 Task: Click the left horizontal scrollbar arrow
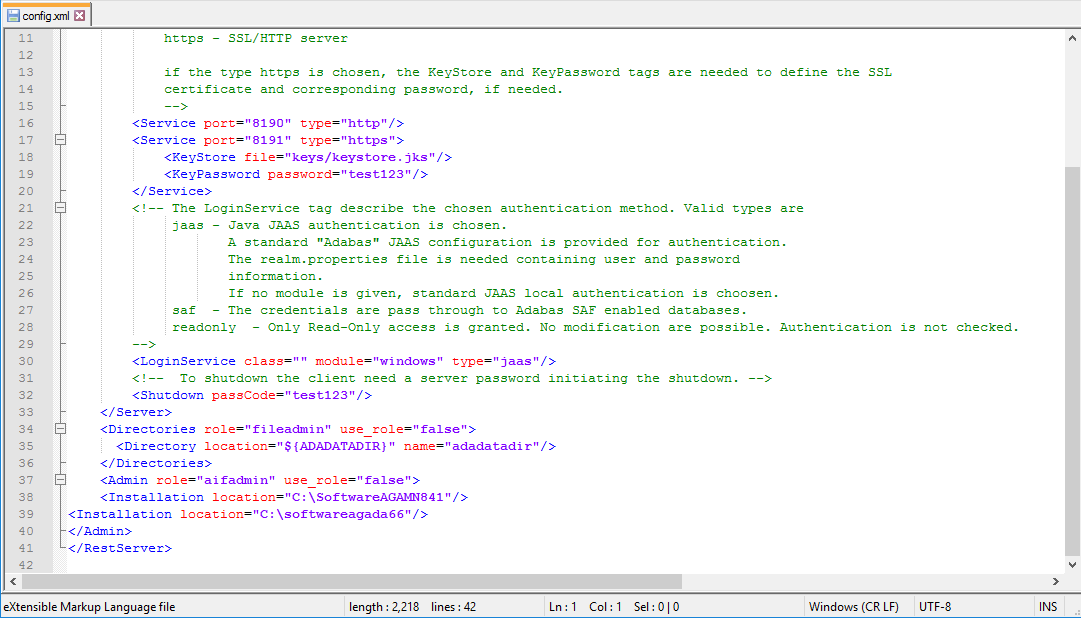point(12,581)
